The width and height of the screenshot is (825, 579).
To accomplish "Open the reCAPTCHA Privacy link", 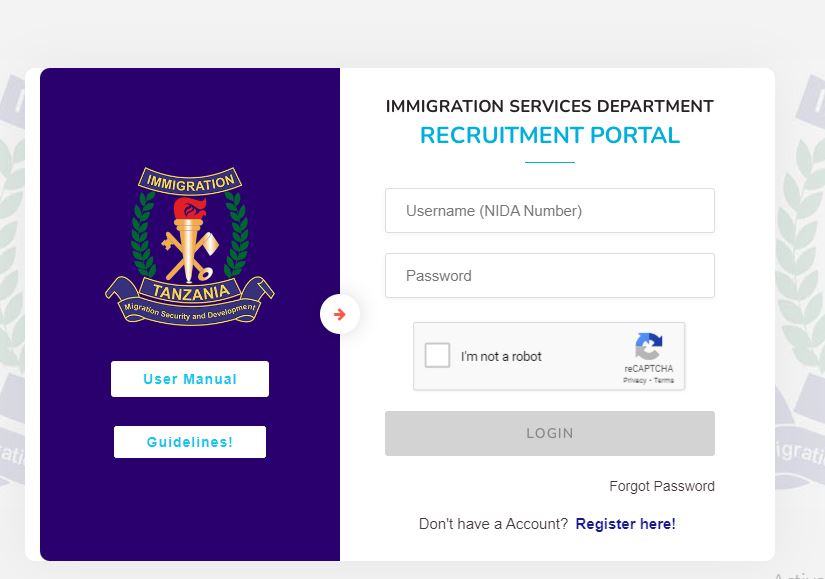I will pos(634,381).
